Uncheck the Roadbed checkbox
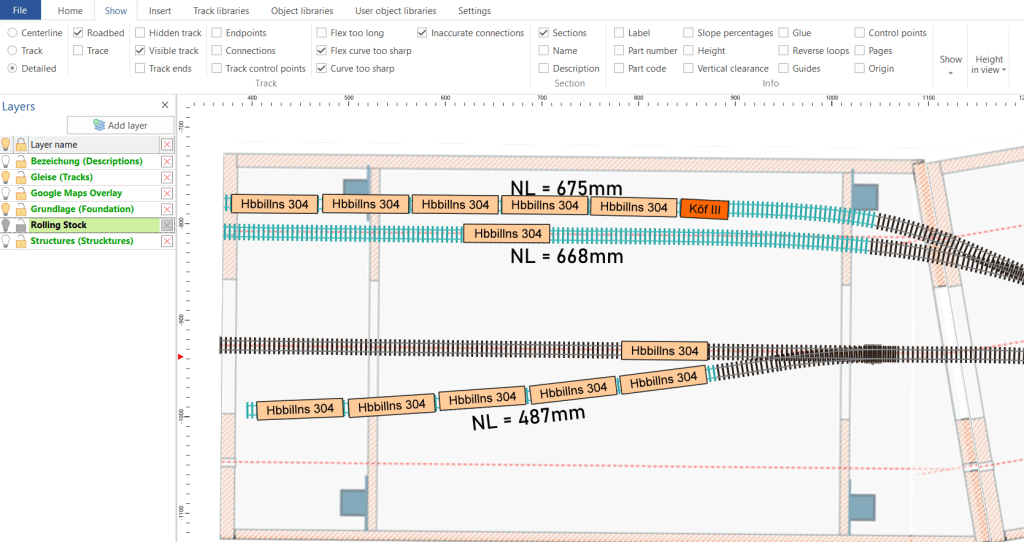Image resolution: width=1024 pixels, height=542 pixels. point(79,33)
